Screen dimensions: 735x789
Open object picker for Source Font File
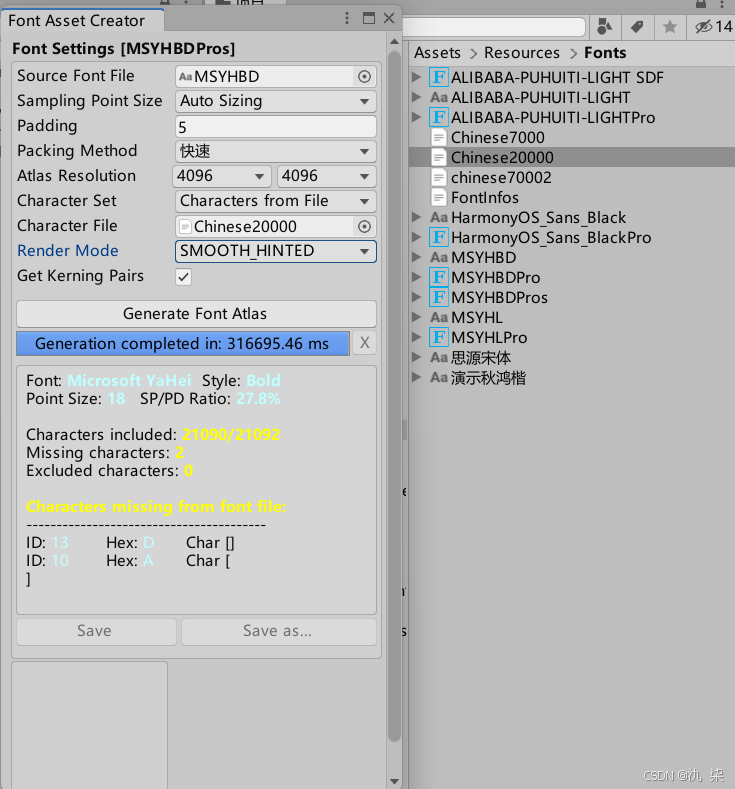coord(364,76)
